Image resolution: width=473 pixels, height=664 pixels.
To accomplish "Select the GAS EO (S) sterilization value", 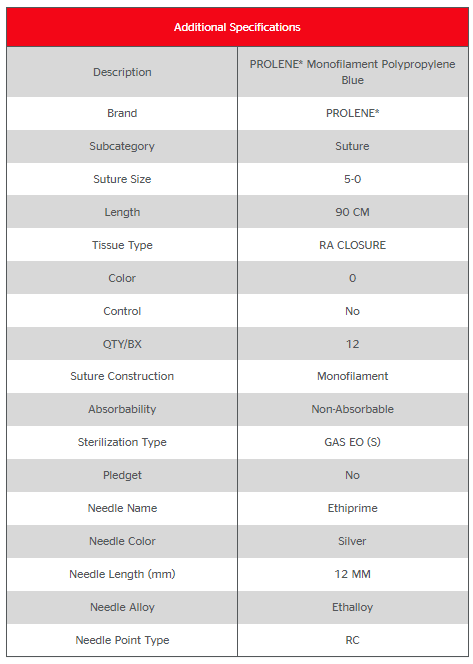I will point(352,442).
